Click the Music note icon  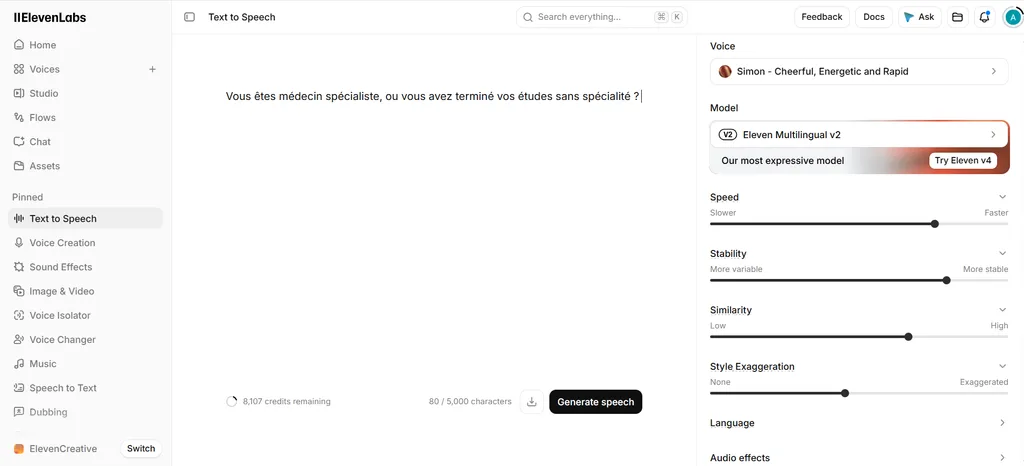[19, 364]
